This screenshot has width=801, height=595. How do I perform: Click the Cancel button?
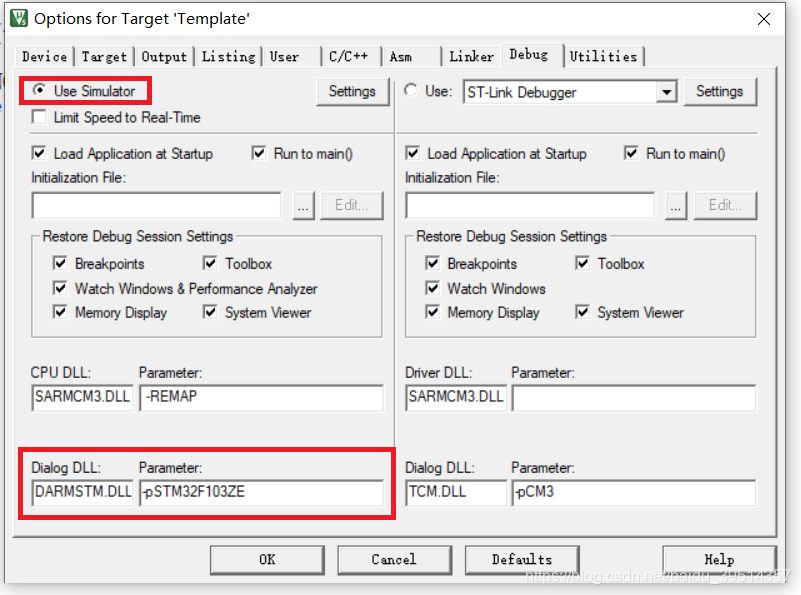point(394,560)
